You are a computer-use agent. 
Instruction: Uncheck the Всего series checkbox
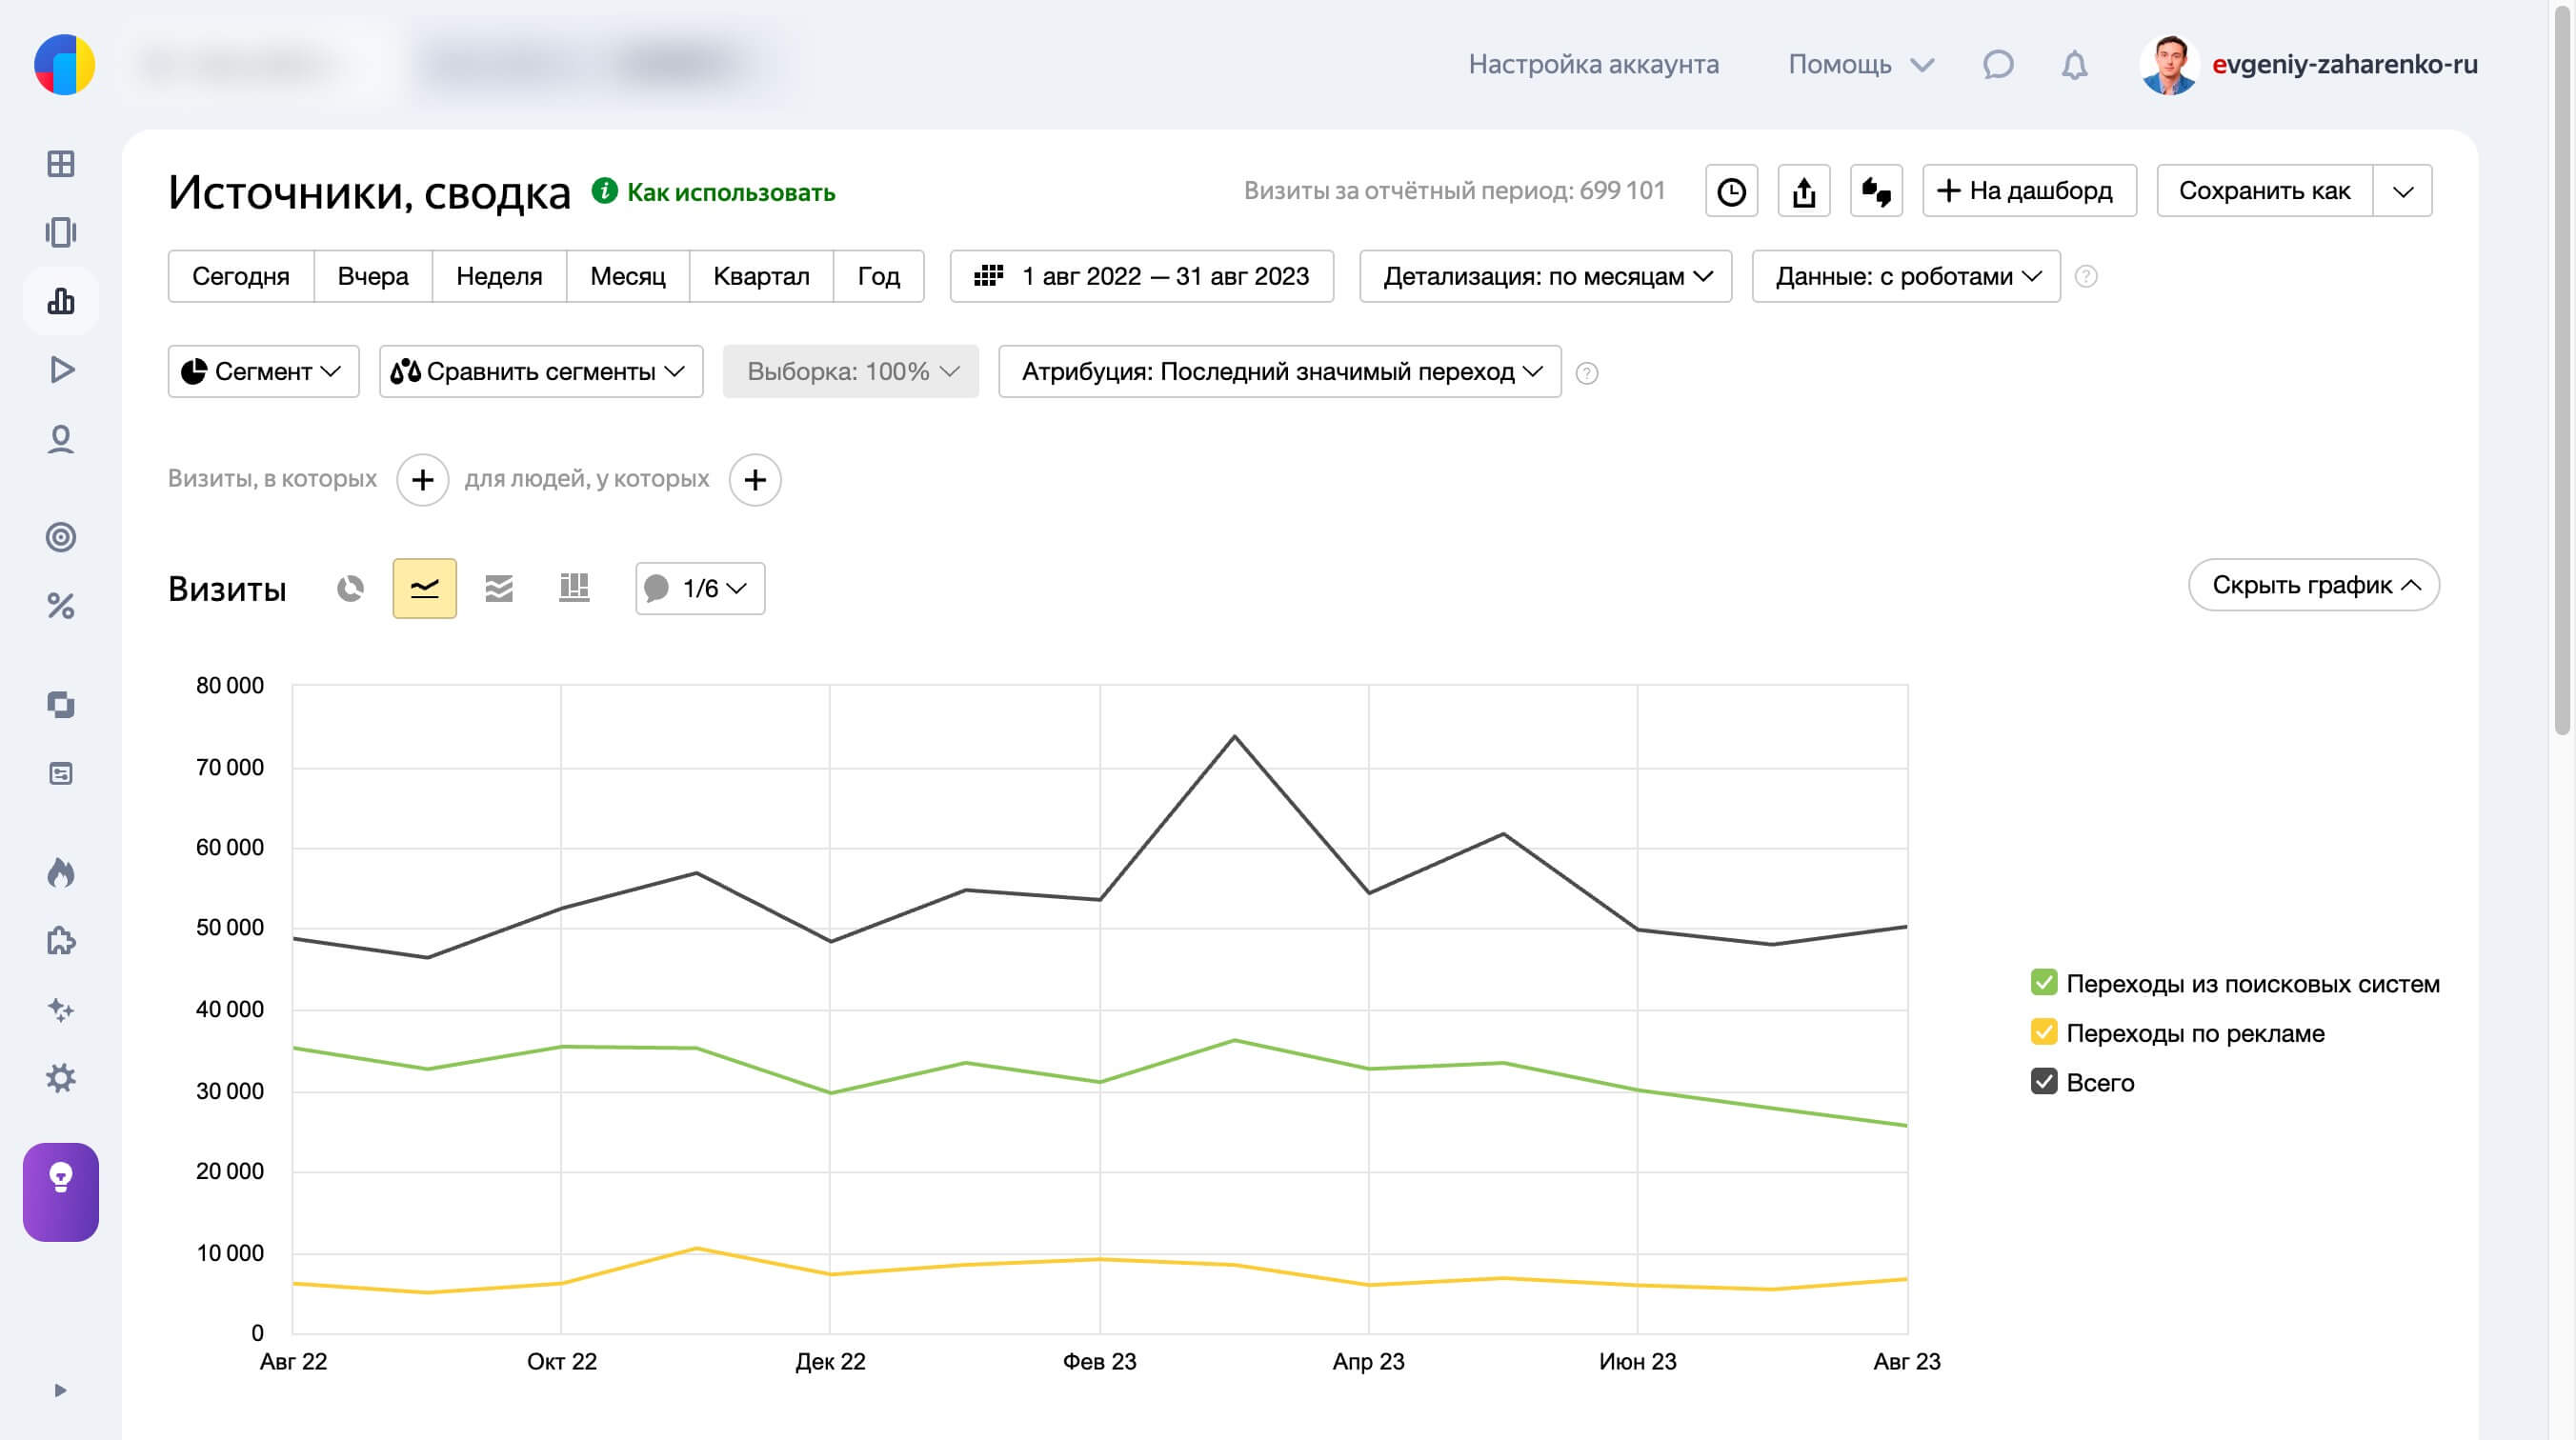point(2043,1082)
